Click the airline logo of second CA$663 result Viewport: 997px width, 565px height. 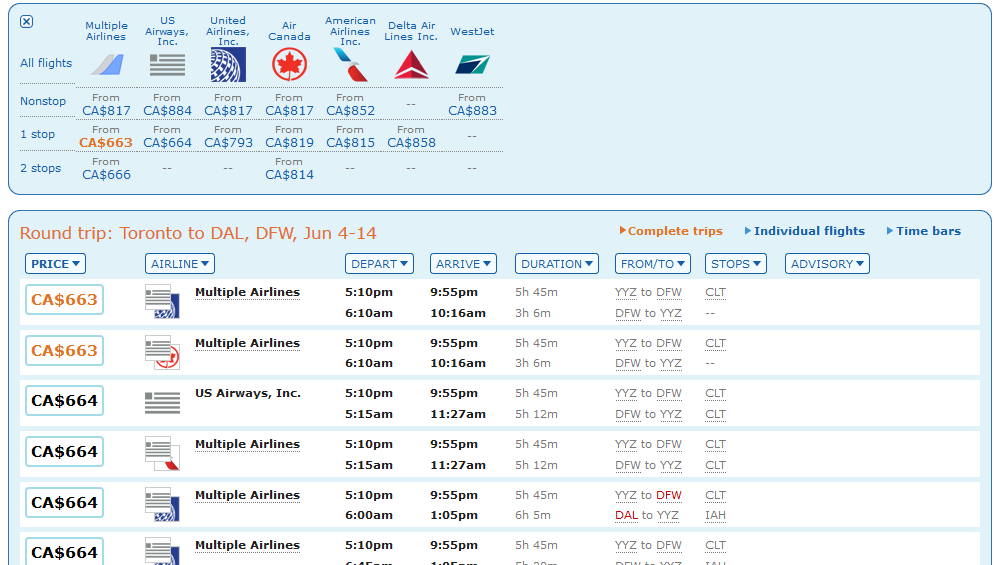coord(162,352)
